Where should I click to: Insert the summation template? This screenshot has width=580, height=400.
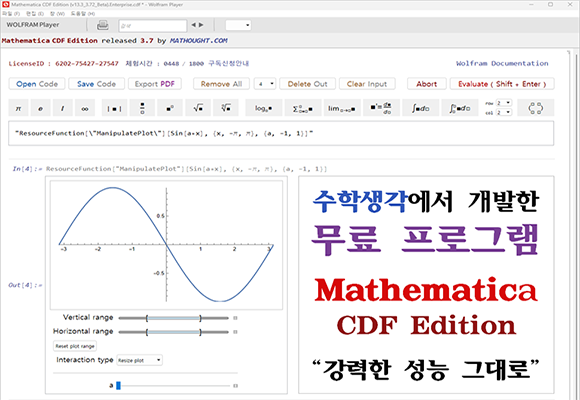pyautogui.click(x=303, y=108)
